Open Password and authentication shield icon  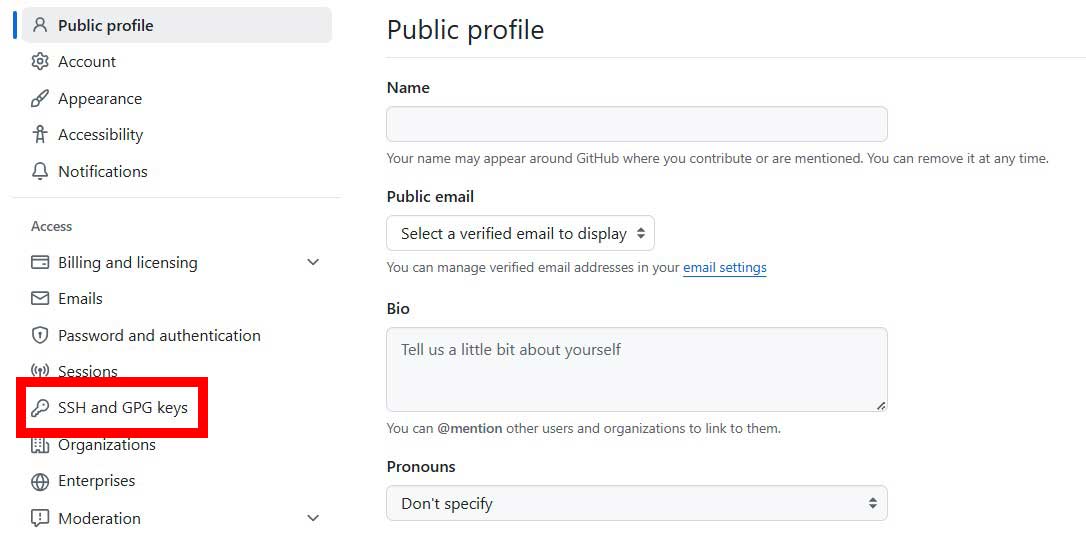click(40, 335)
